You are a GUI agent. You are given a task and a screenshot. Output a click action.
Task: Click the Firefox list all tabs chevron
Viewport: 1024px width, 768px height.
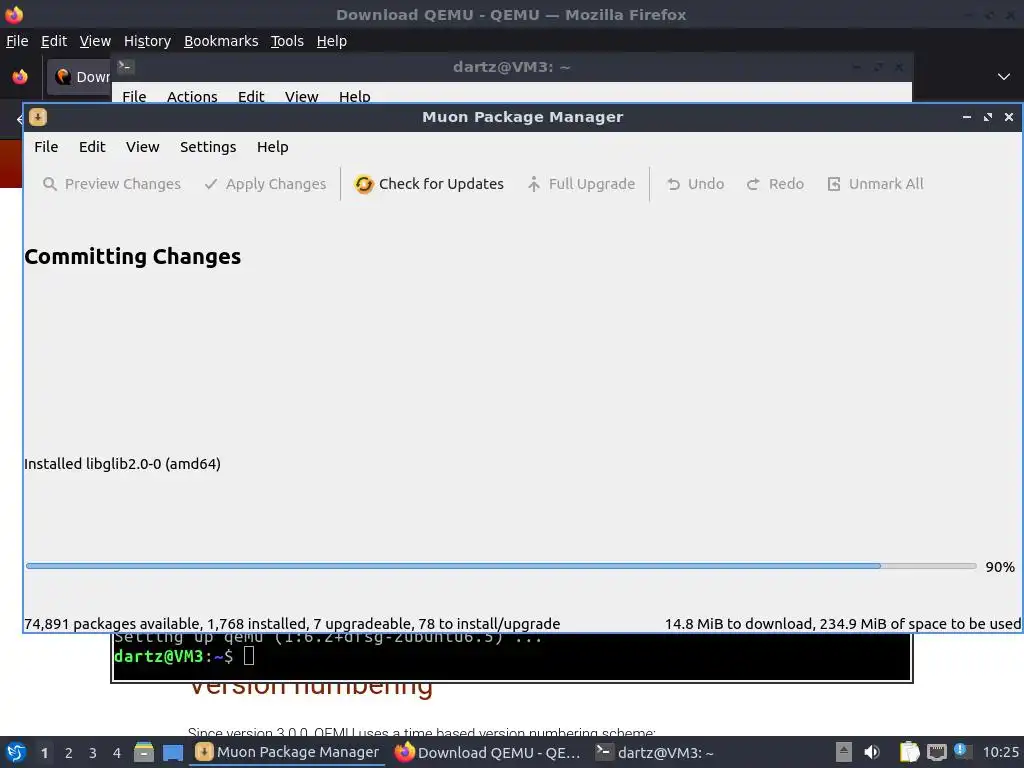point(1004,77)
